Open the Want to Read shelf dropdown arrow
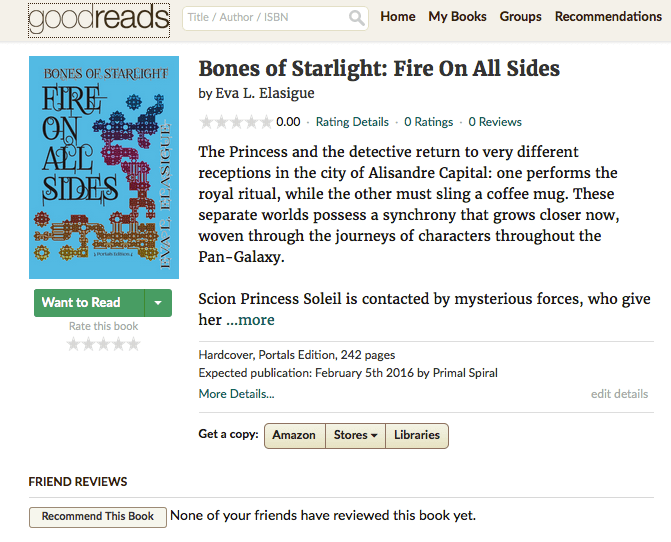671x542 pixels. click(158, 303)
